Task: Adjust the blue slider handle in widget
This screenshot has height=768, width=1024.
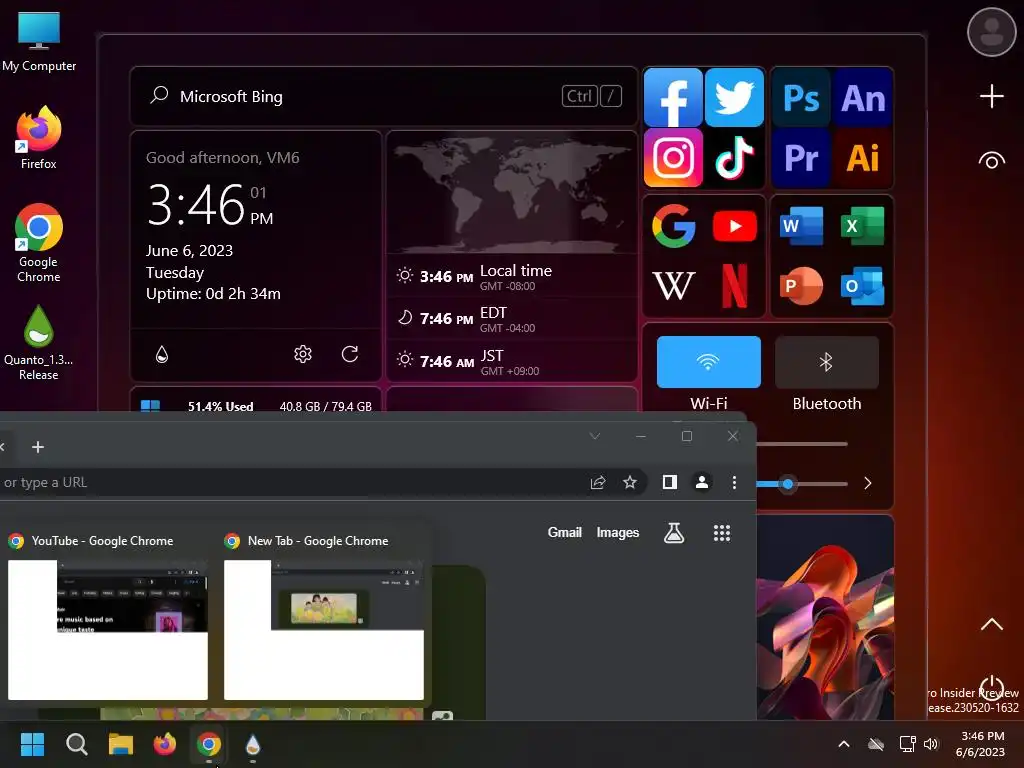Action: [x=788, y=484]
